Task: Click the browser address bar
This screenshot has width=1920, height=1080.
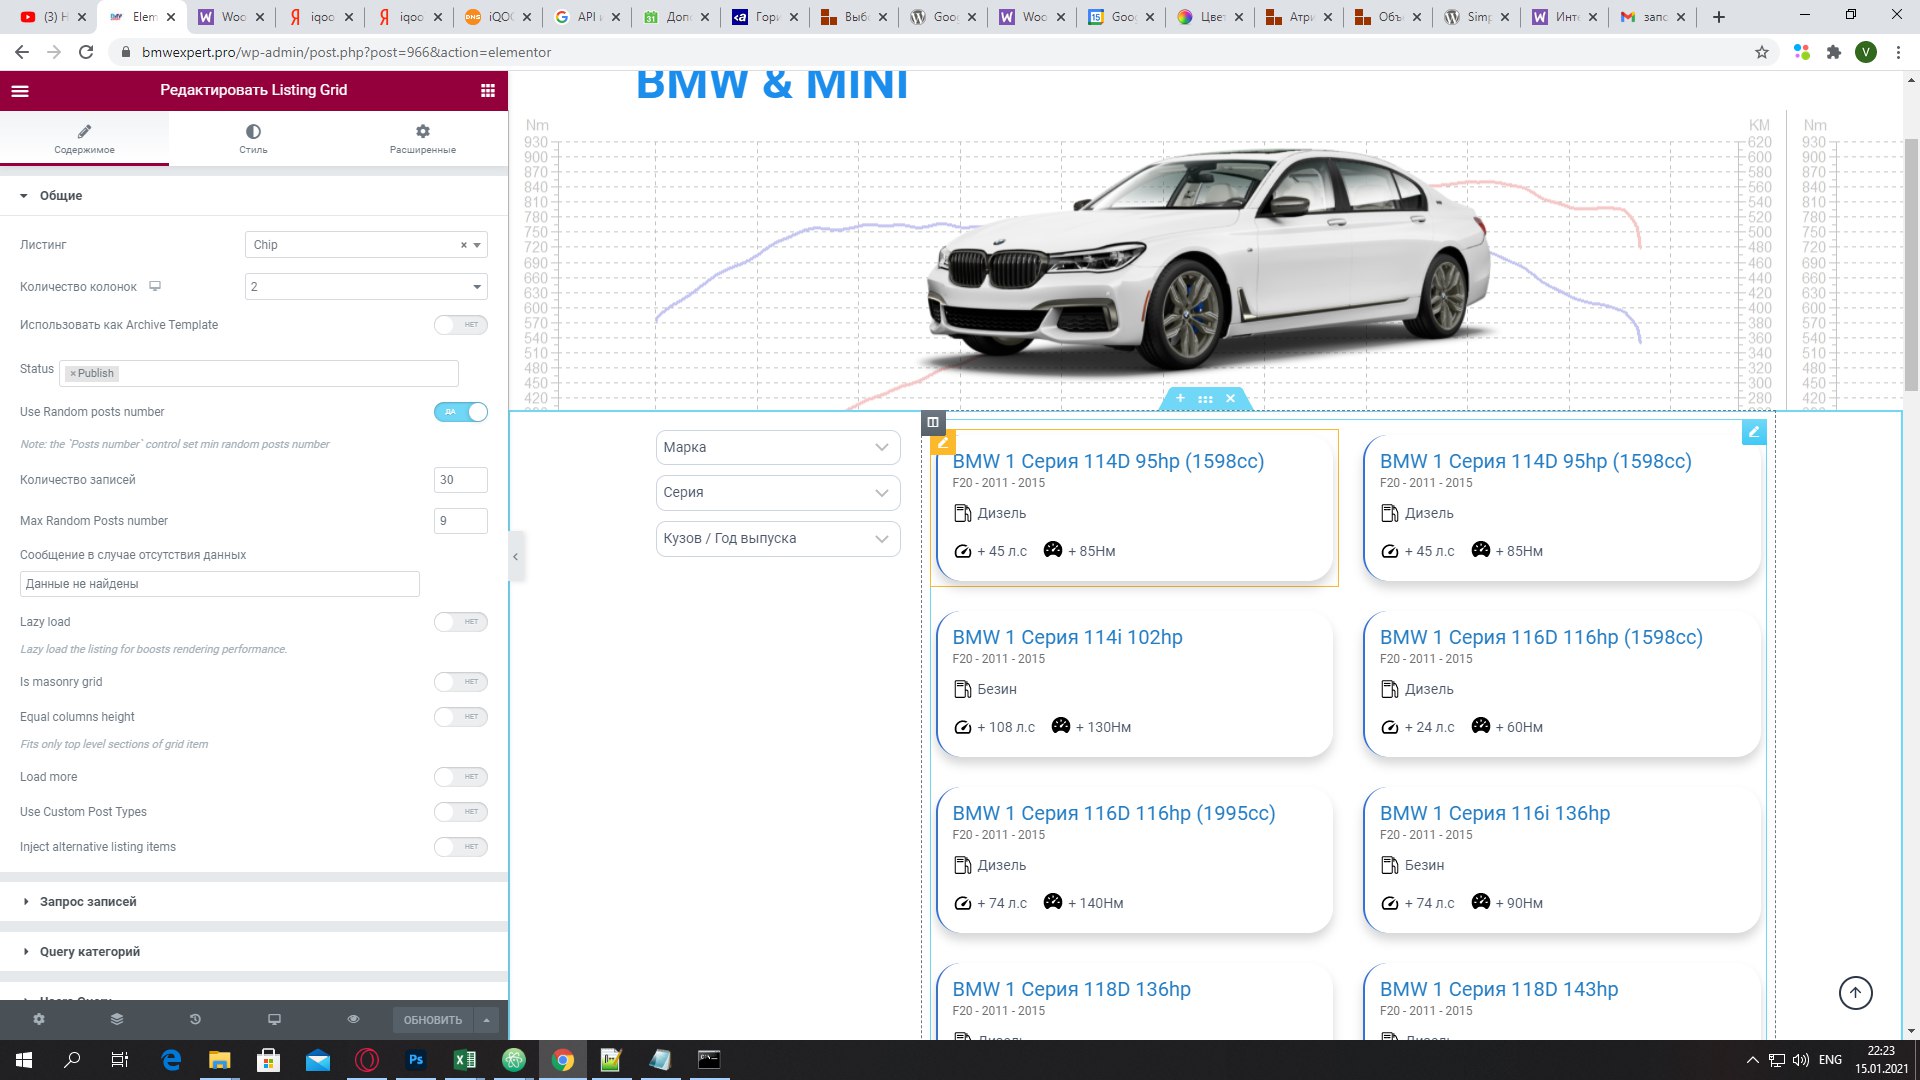Action: [x=930, y=52]
